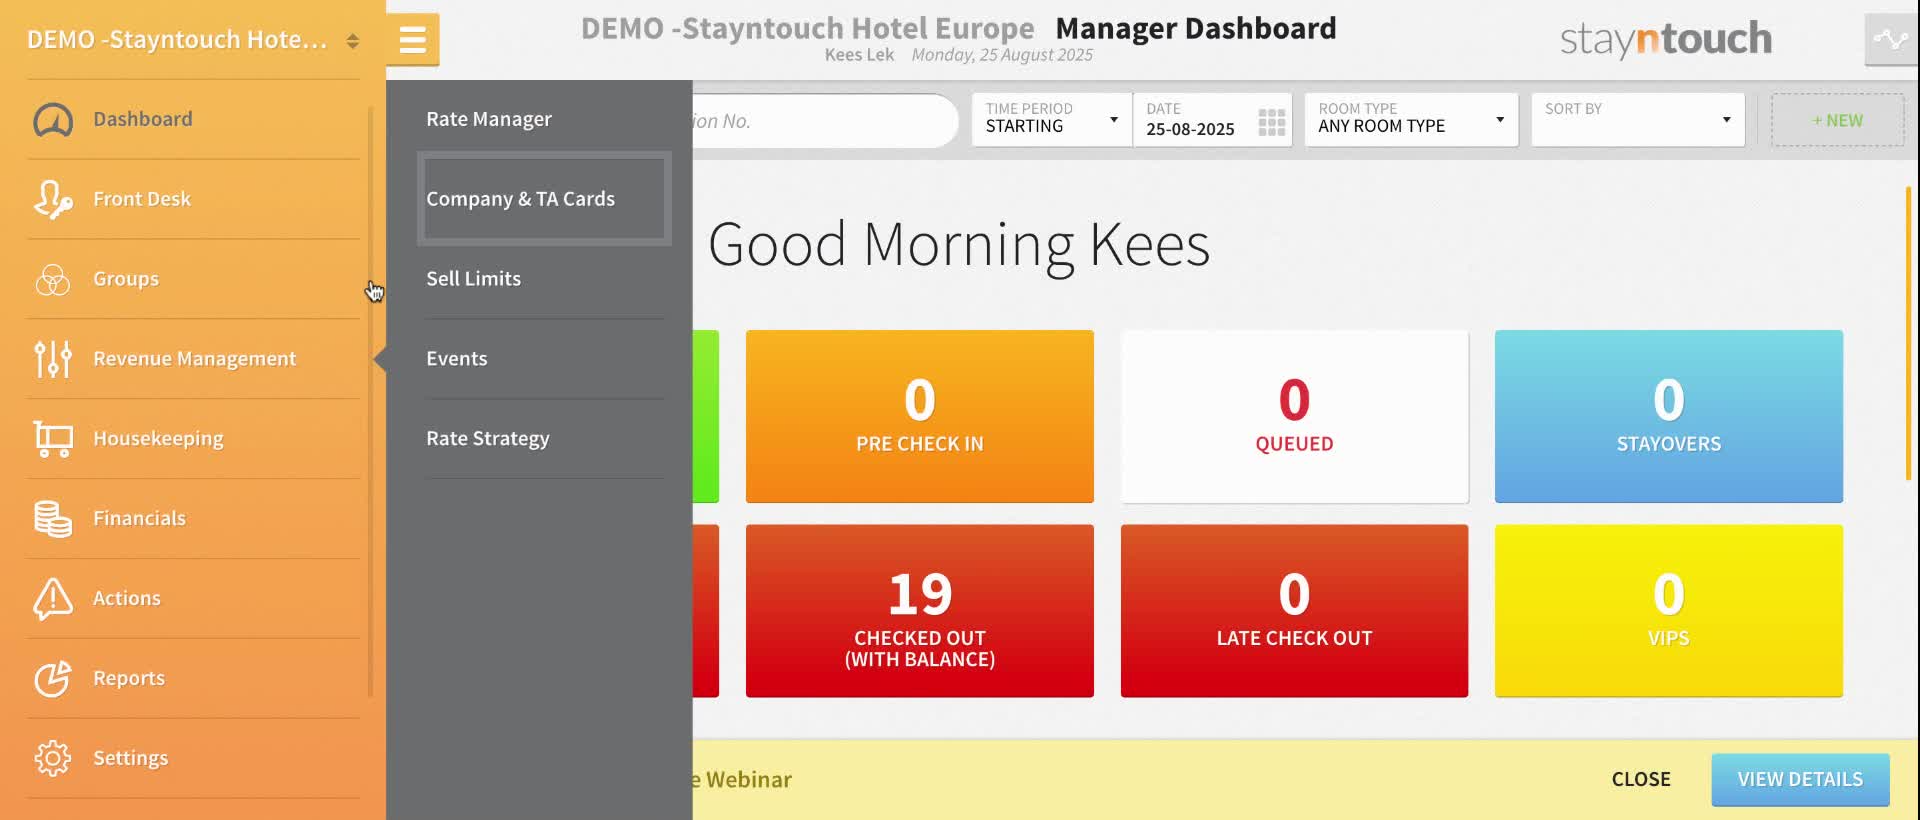Click the Front Desk key icon
Image resolution: width=1920 pixels, height=820 pixels.
click(x=53, y=199)
